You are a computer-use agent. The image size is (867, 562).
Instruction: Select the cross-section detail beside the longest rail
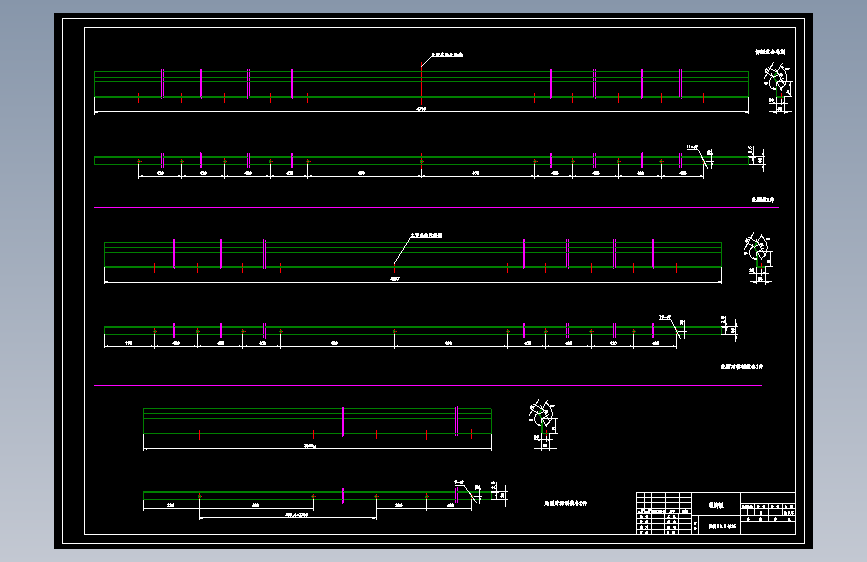point(779,88)
